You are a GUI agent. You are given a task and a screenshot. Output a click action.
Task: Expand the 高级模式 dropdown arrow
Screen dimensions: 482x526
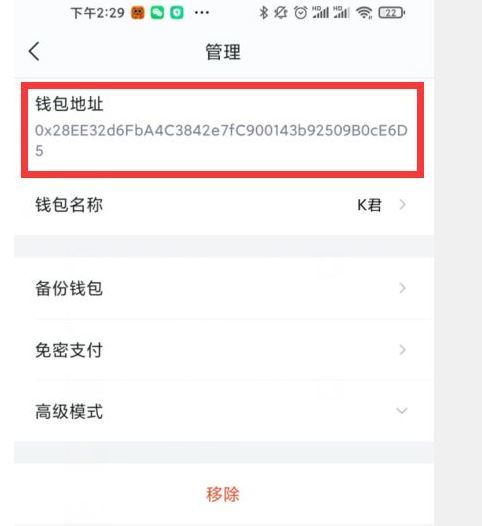click(x=402, y=411)
